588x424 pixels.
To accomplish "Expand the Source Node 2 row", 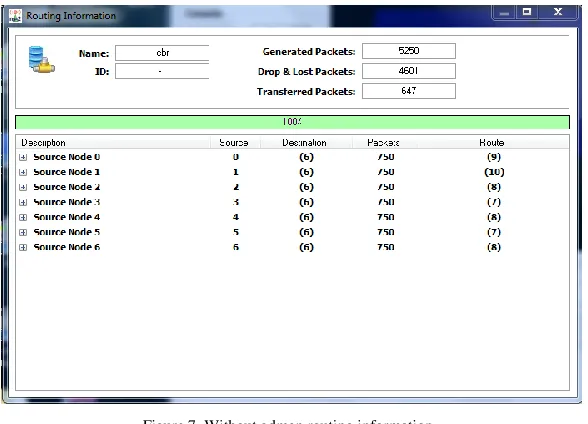I will point(23,187).
